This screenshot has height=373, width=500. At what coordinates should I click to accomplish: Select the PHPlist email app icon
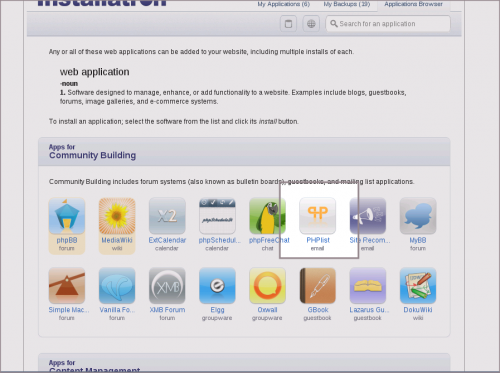click(x=318, y=216)
